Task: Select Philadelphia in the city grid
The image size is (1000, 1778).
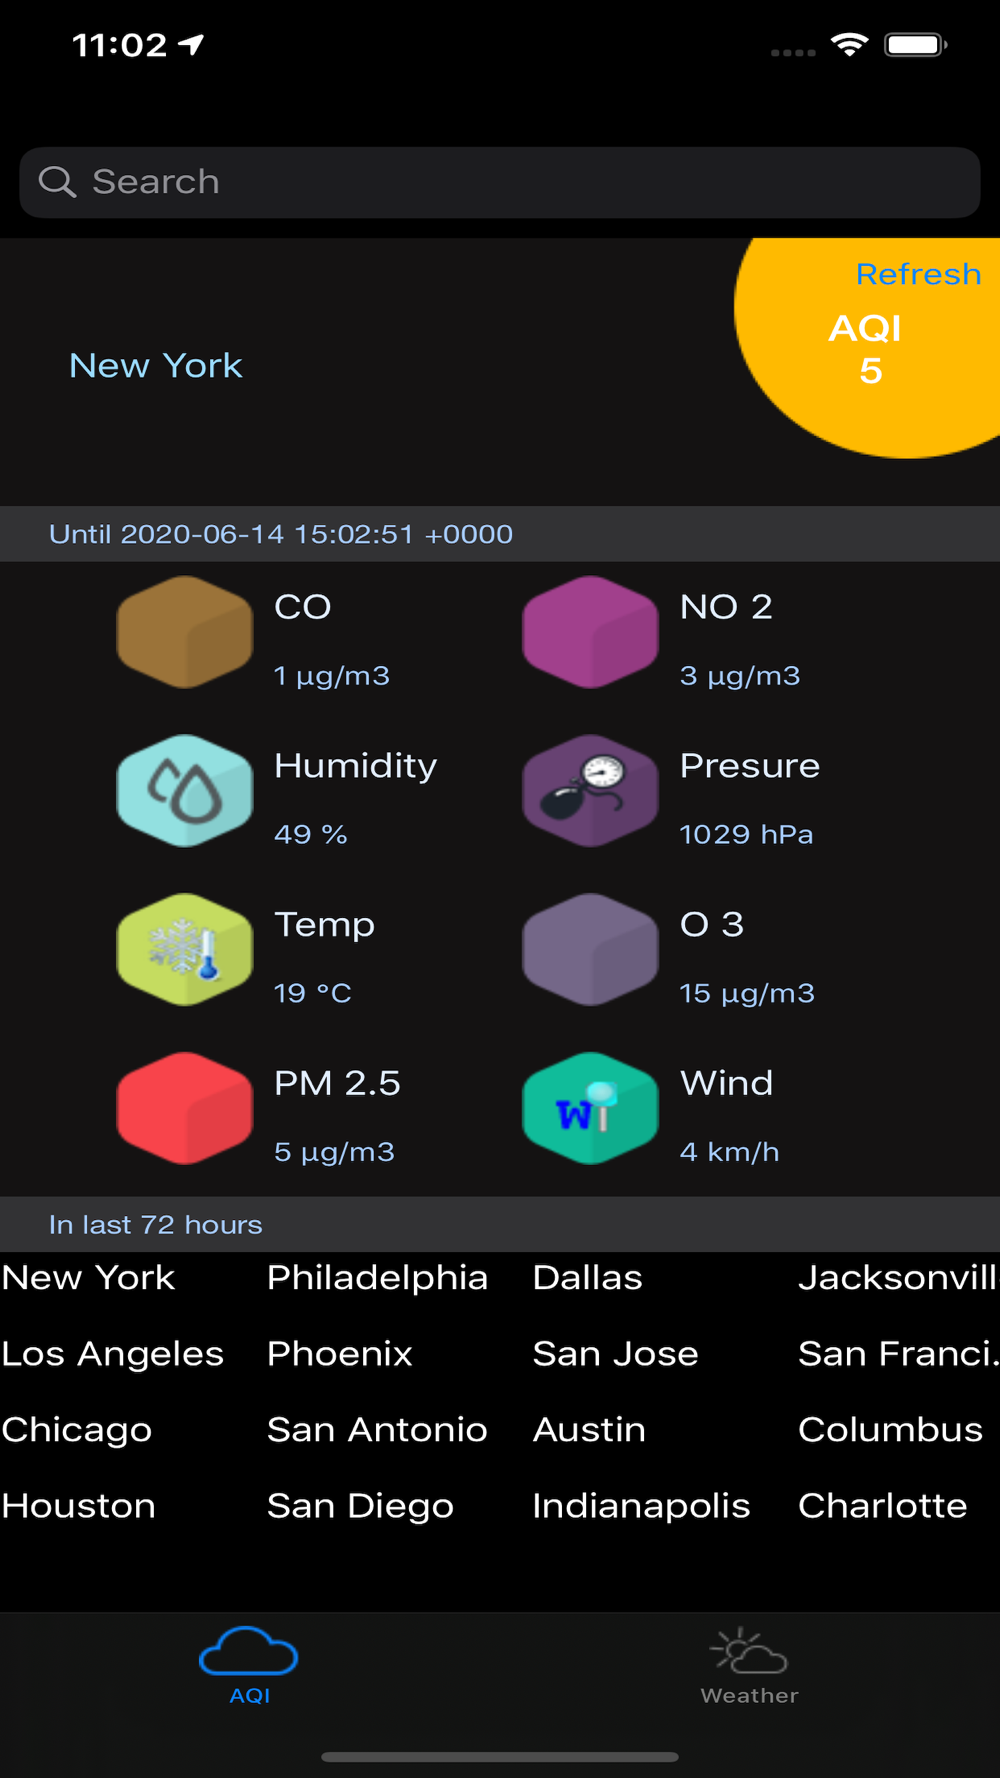Action: pyautogui.click(x=377, y=1278)
